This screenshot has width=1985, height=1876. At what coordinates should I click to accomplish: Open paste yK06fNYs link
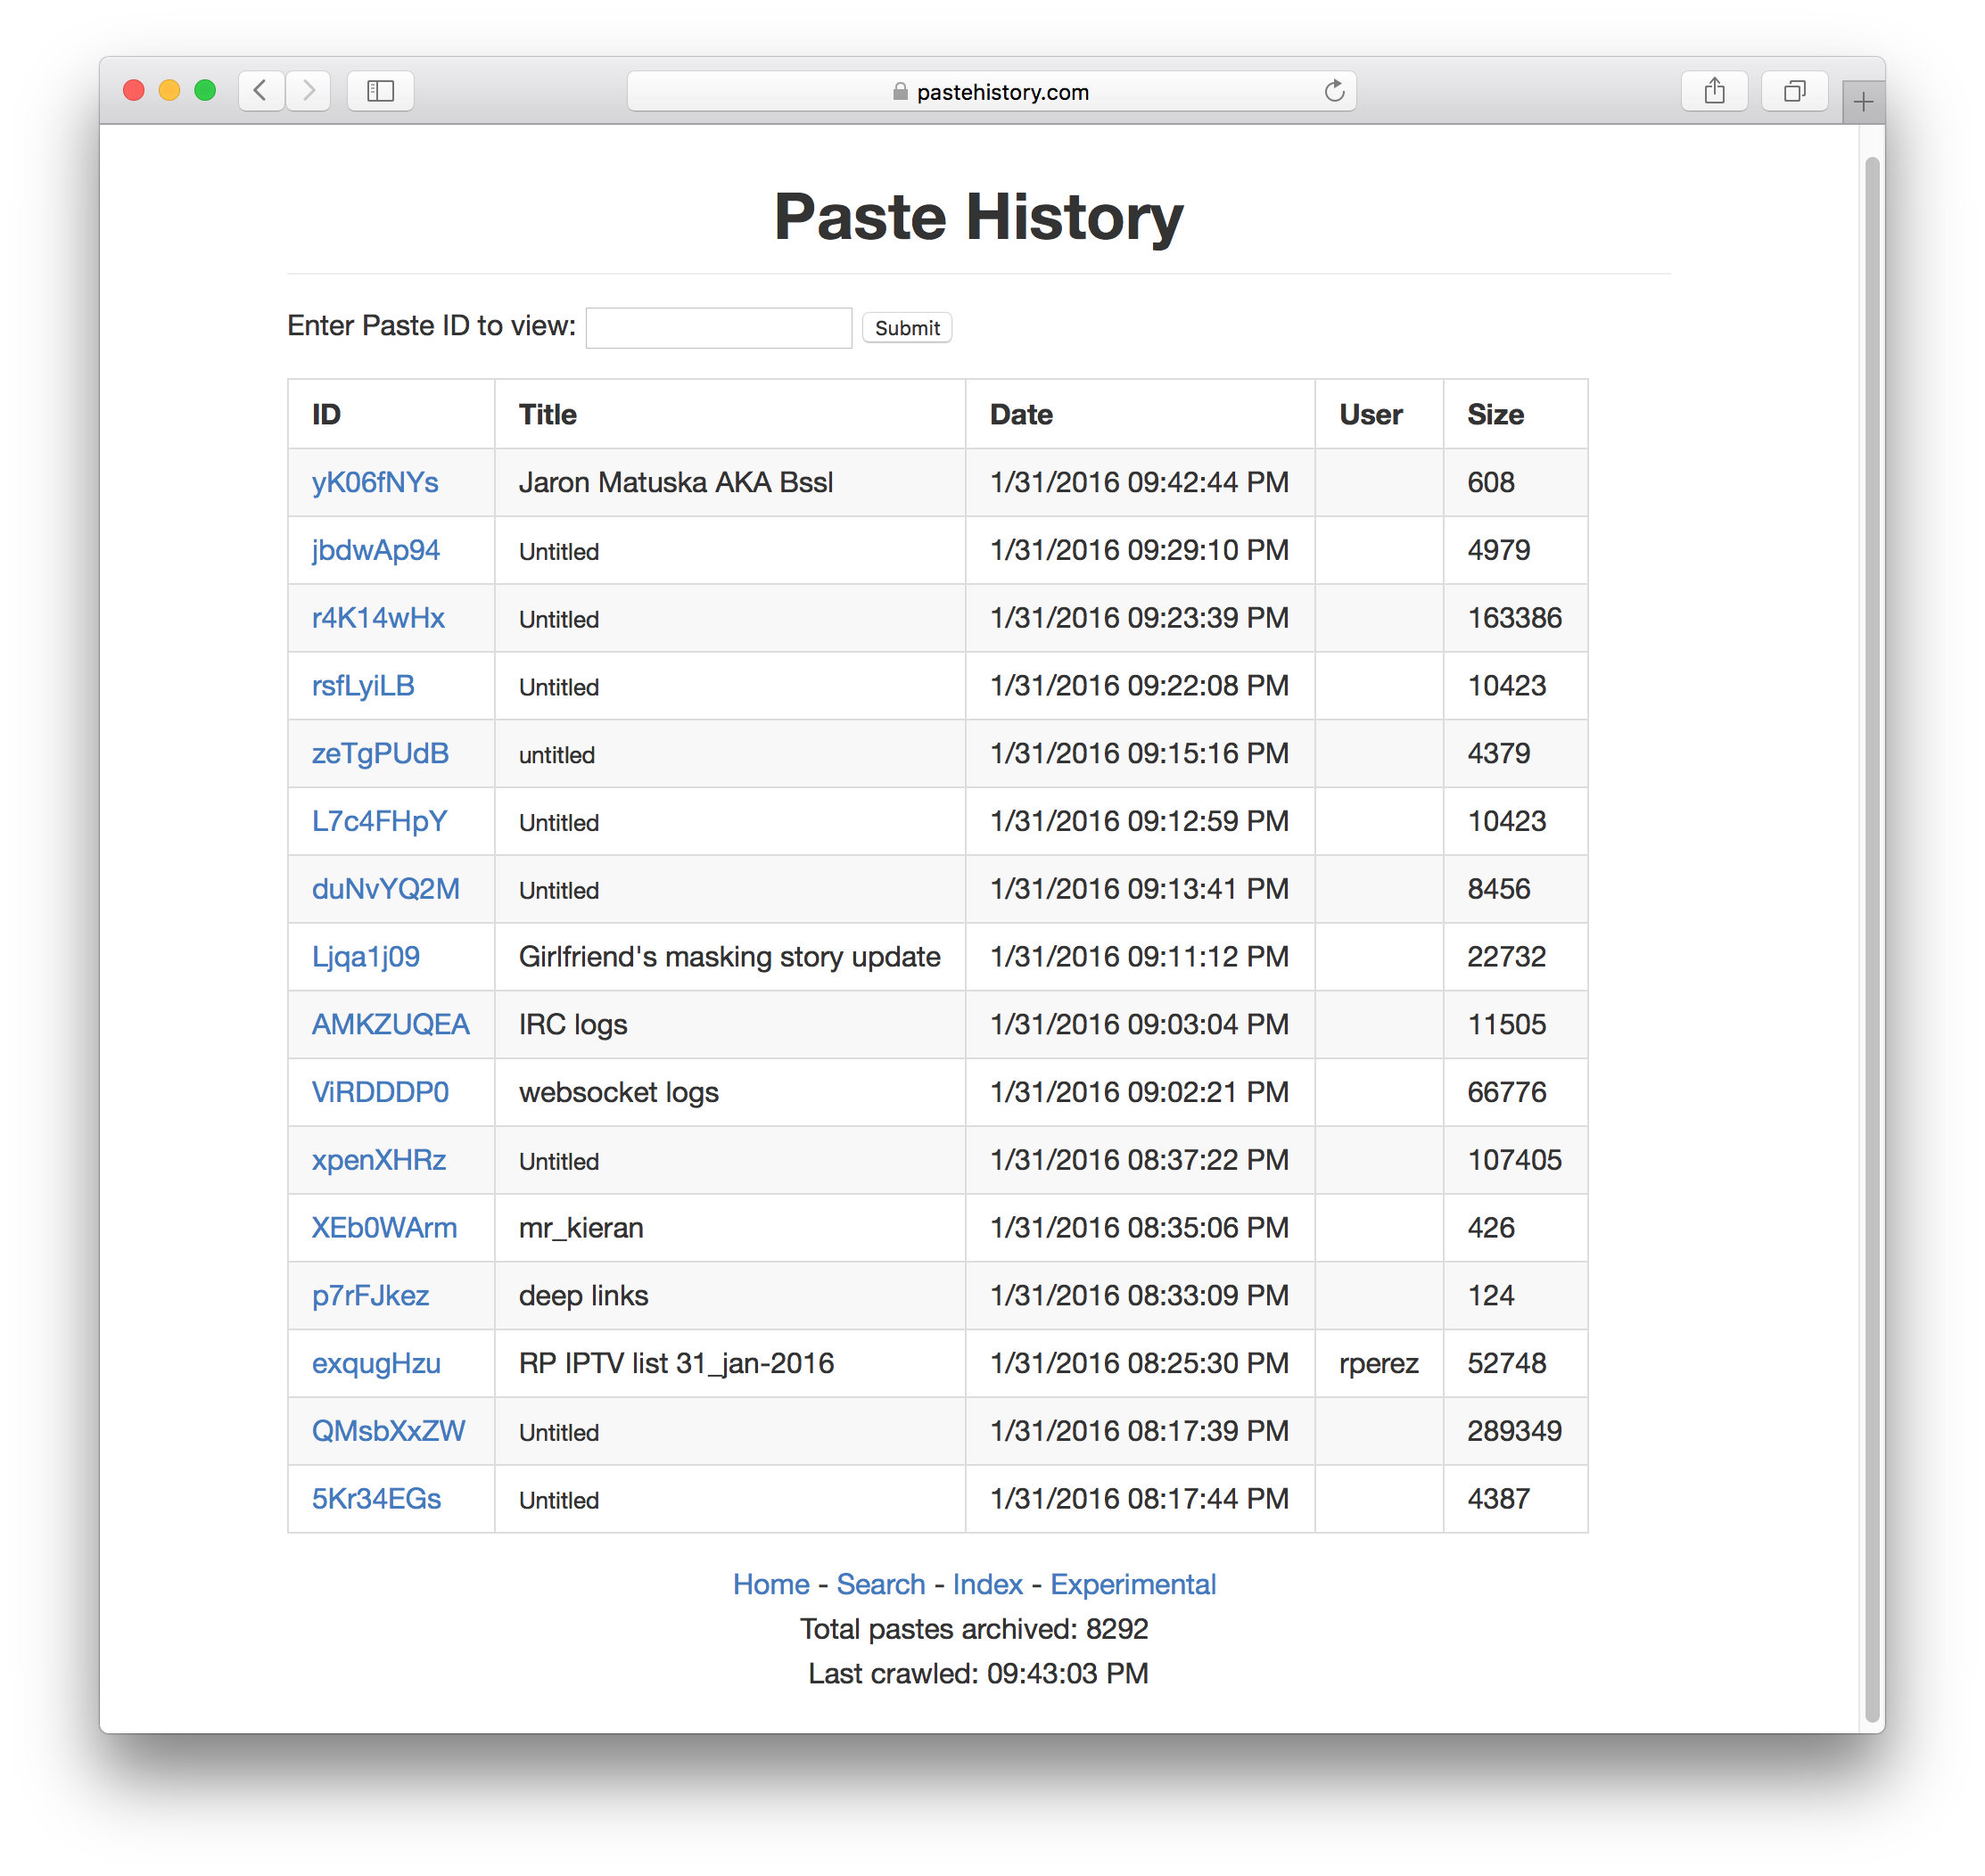pos(375,483)
